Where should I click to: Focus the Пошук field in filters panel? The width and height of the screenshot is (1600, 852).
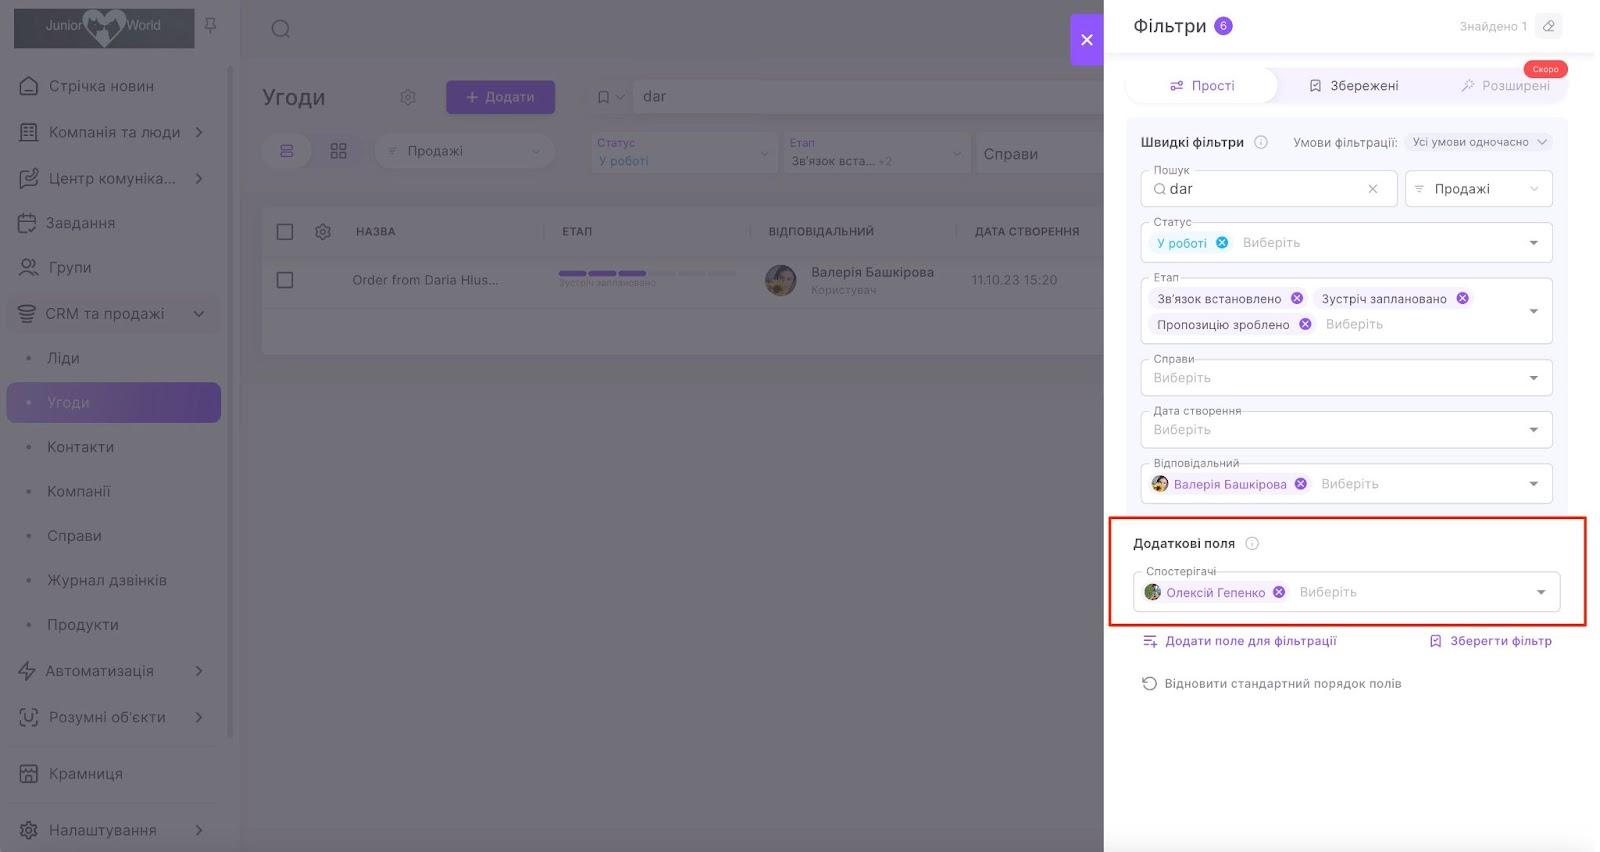pos(1269,189)
